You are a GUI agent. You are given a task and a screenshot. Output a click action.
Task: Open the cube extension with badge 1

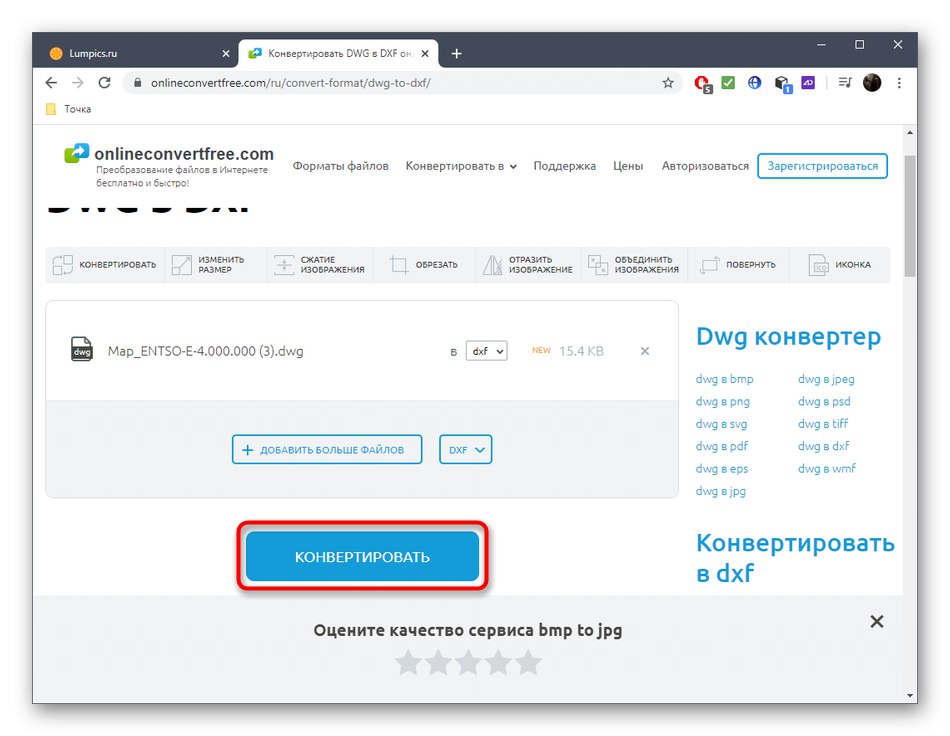(x=782, y=84)
